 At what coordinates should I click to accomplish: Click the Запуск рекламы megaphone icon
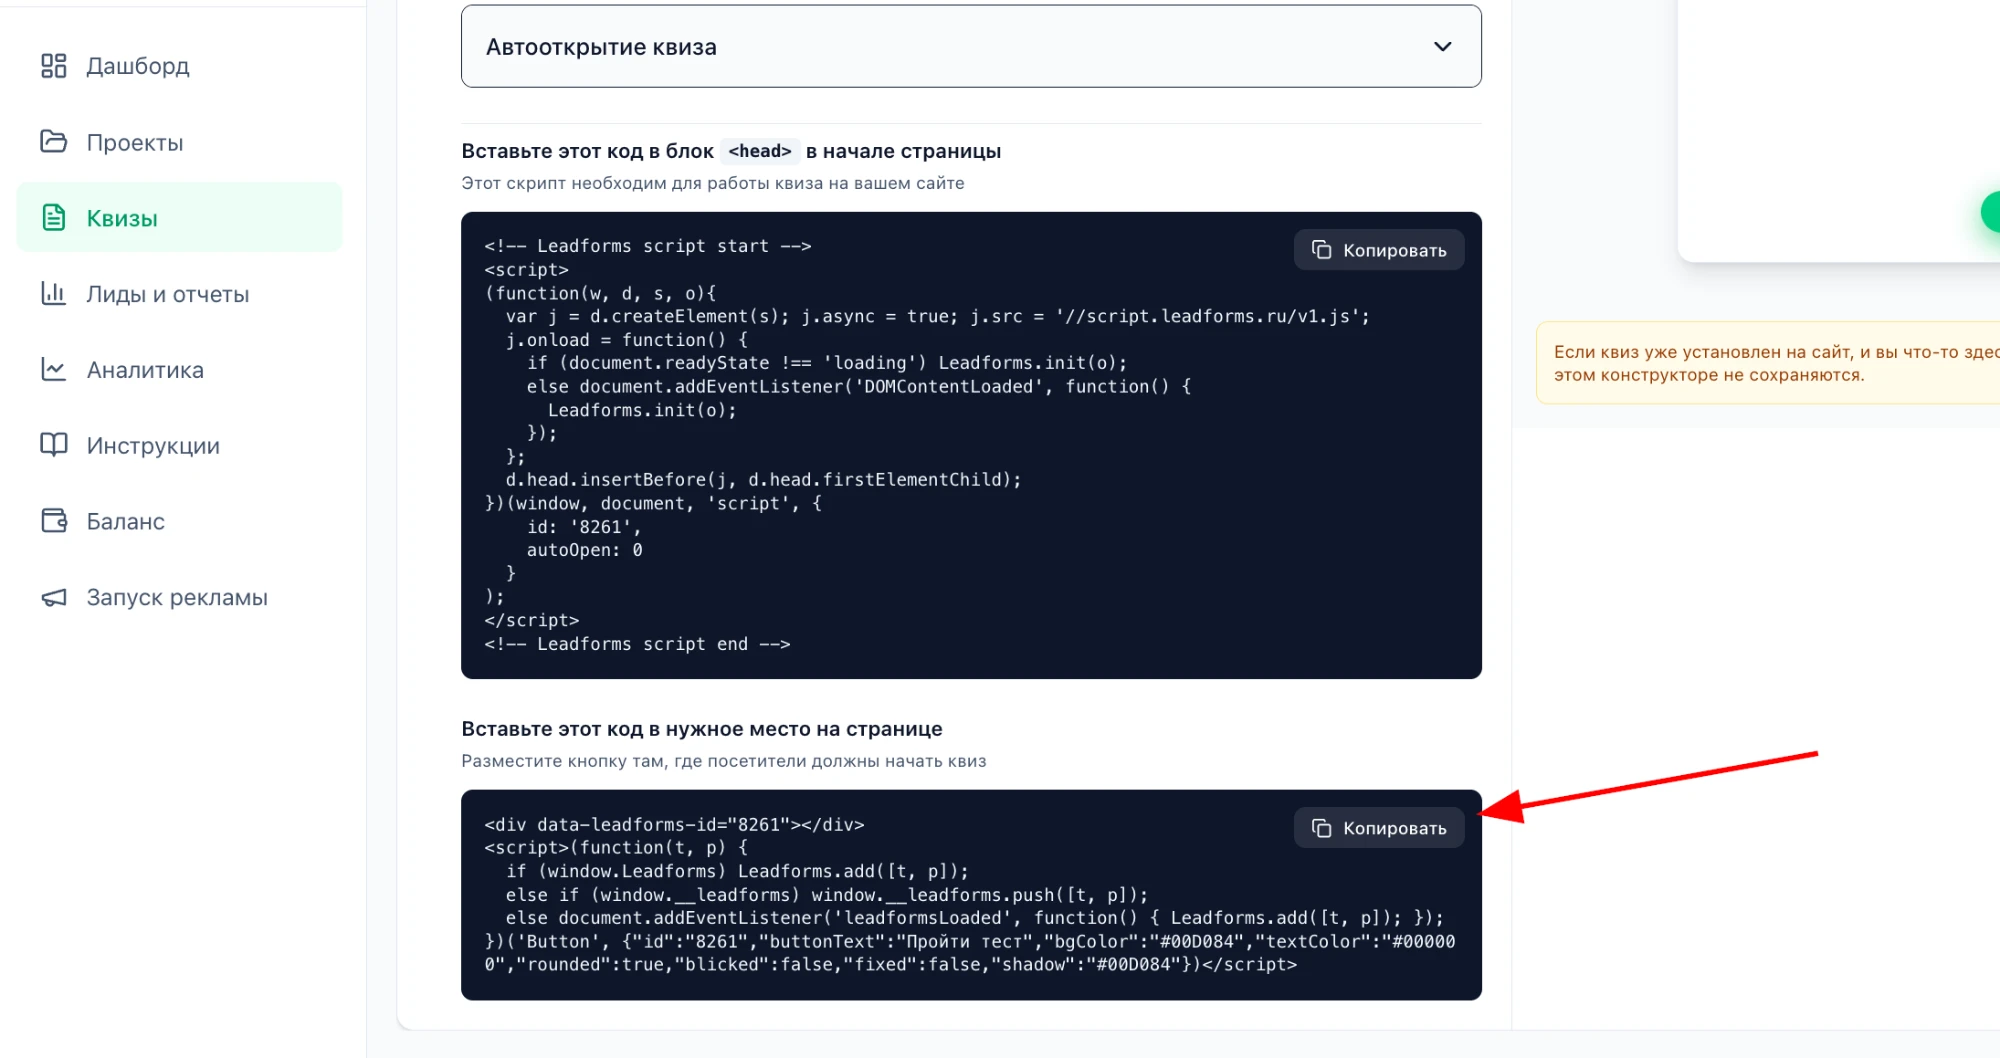pyautogui.click(x=53, y=597)
